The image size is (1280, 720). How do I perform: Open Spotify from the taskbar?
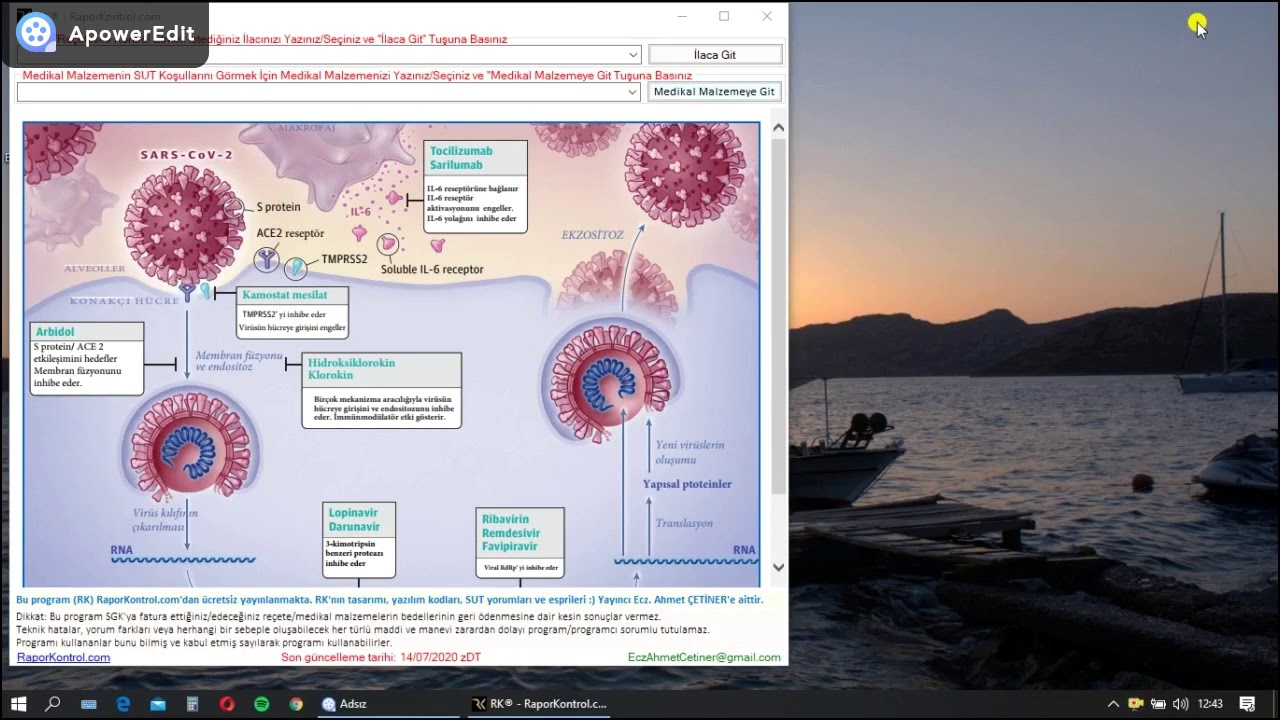pos(262,704)
